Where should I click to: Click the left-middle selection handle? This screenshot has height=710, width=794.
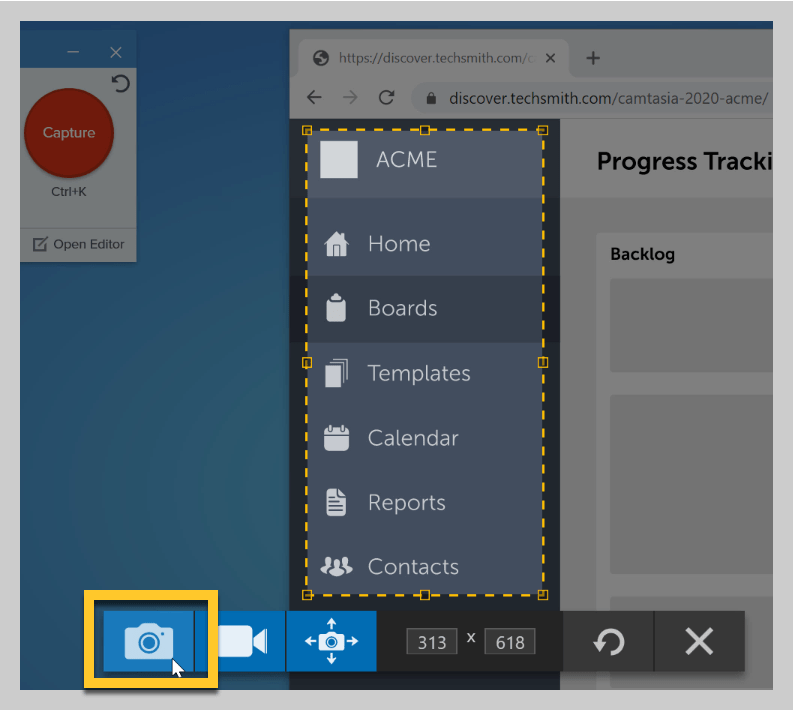coord(307,362)
